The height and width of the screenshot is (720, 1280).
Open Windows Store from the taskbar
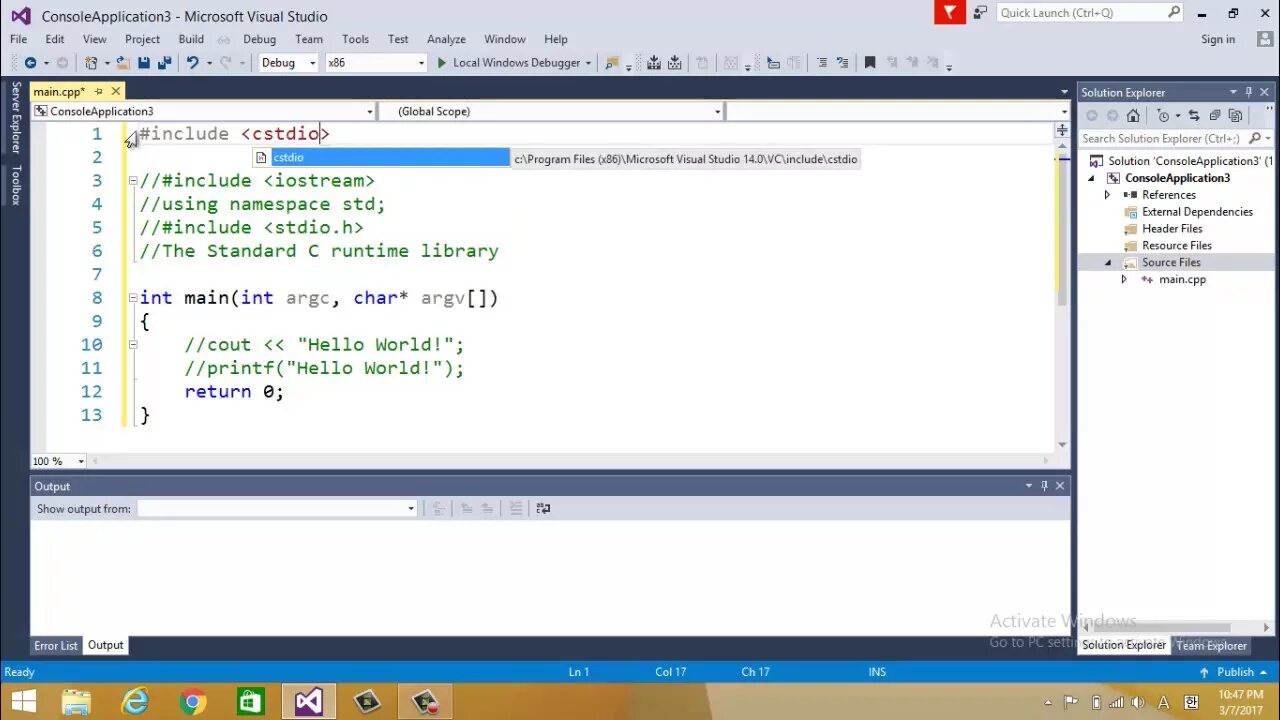click(x=251, y=702)
